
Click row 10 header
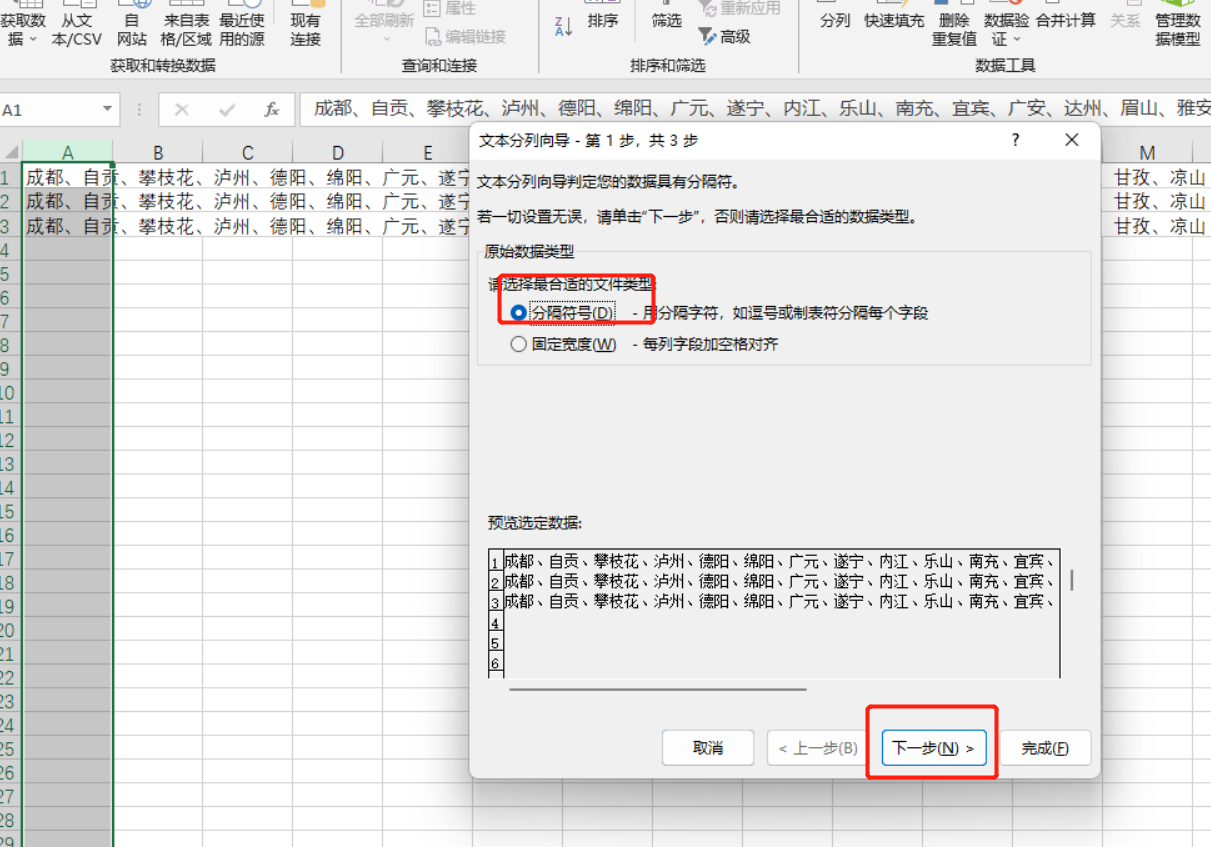point(9,393)
